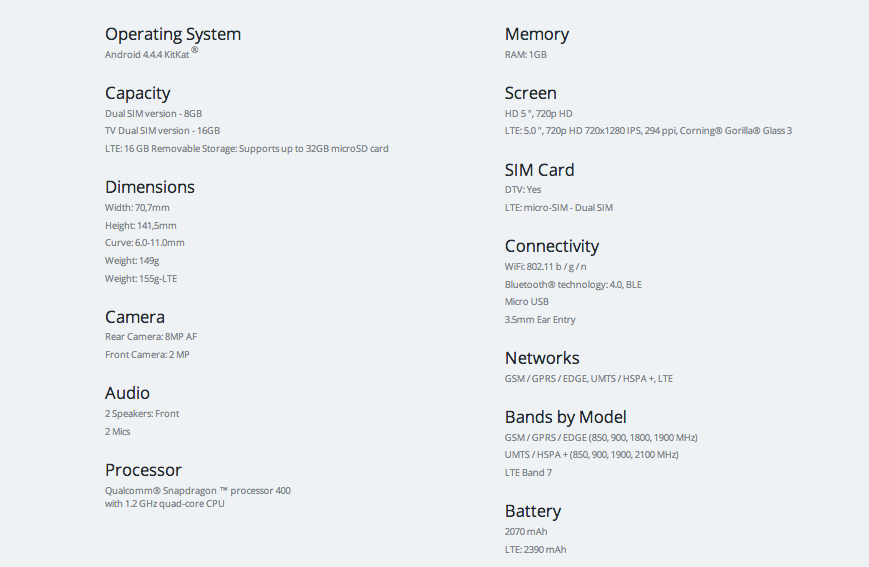Select the Rear Camera 8MP AF text
Screen dimensions: 869x567
coord(150,337)
